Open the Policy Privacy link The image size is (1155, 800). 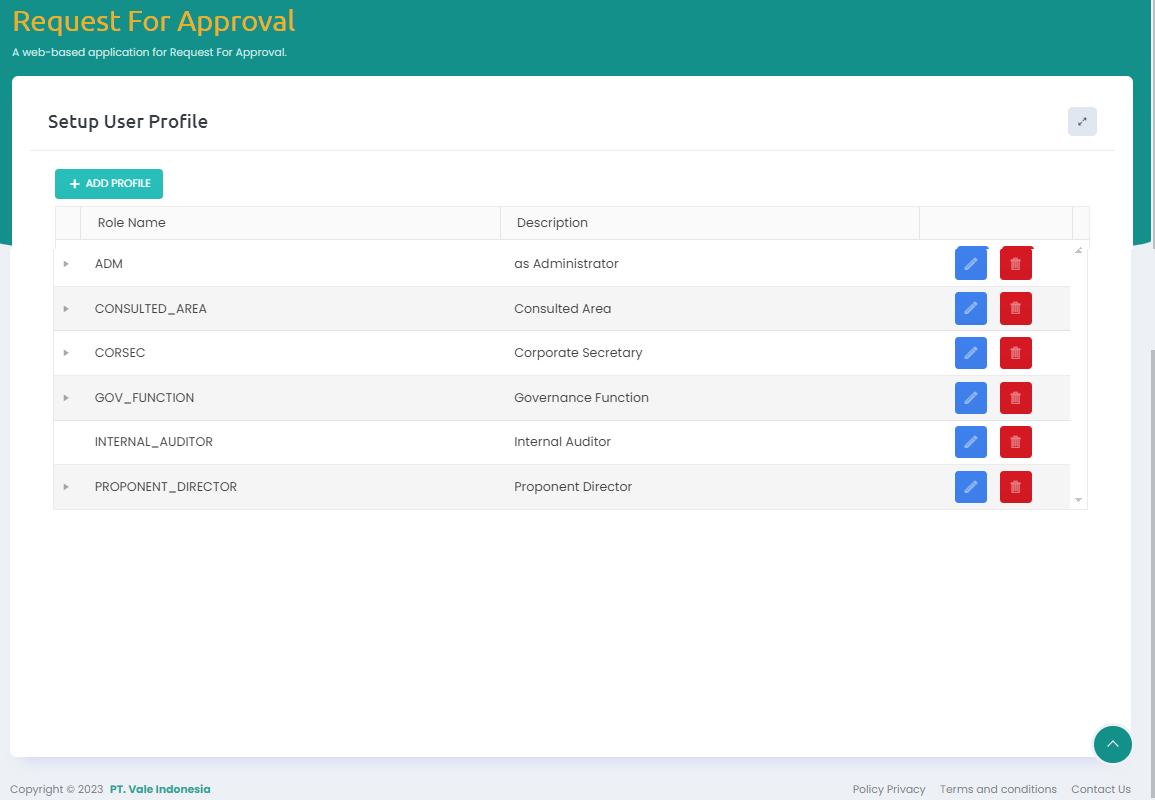(888, 789)
